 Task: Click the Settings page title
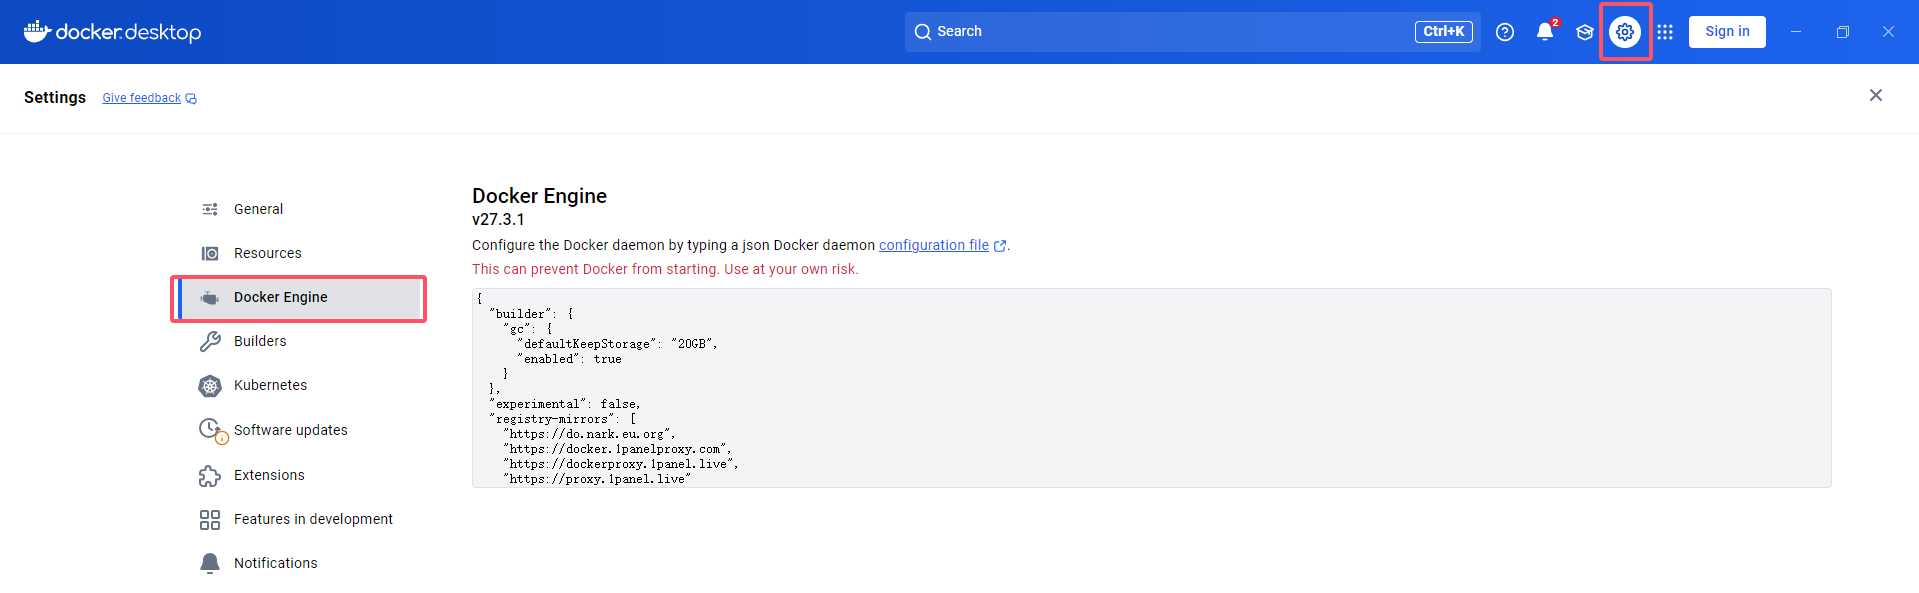pos(55,97)
